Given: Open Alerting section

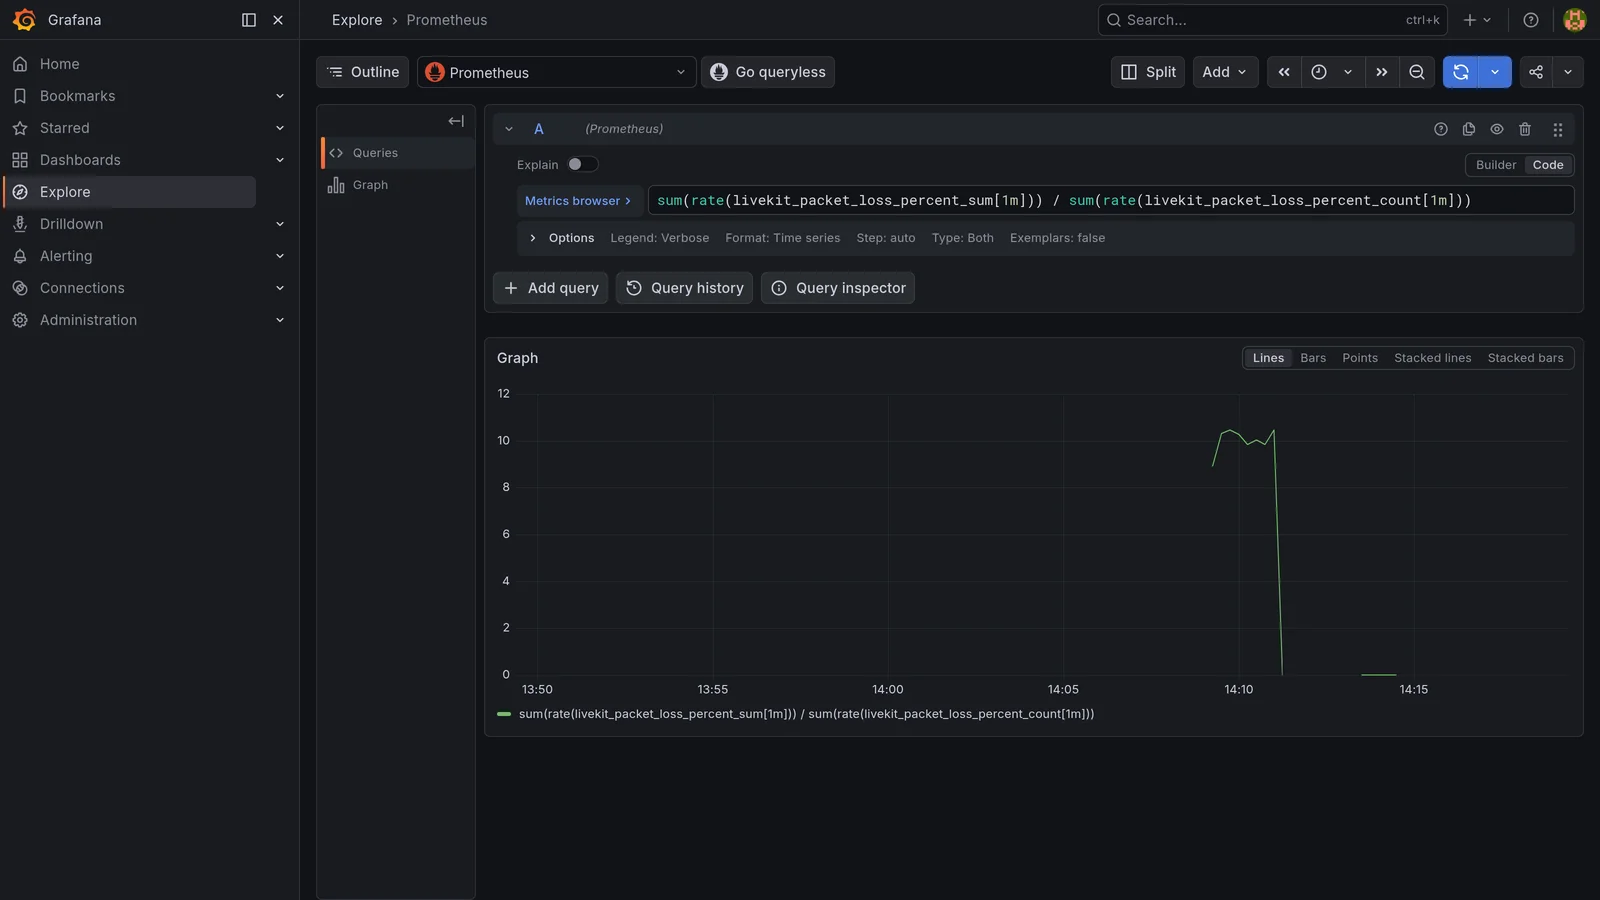Looking at the screenshot, I should pyautogui.click(x=66, y=256).
